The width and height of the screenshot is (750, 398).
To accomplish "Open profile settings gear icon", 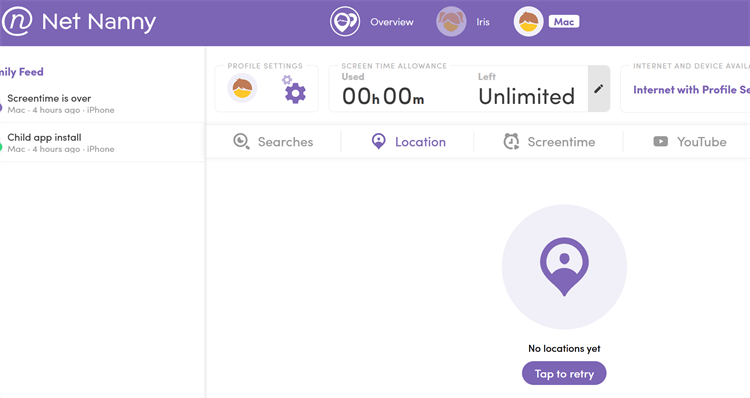I will coord(294,89).
